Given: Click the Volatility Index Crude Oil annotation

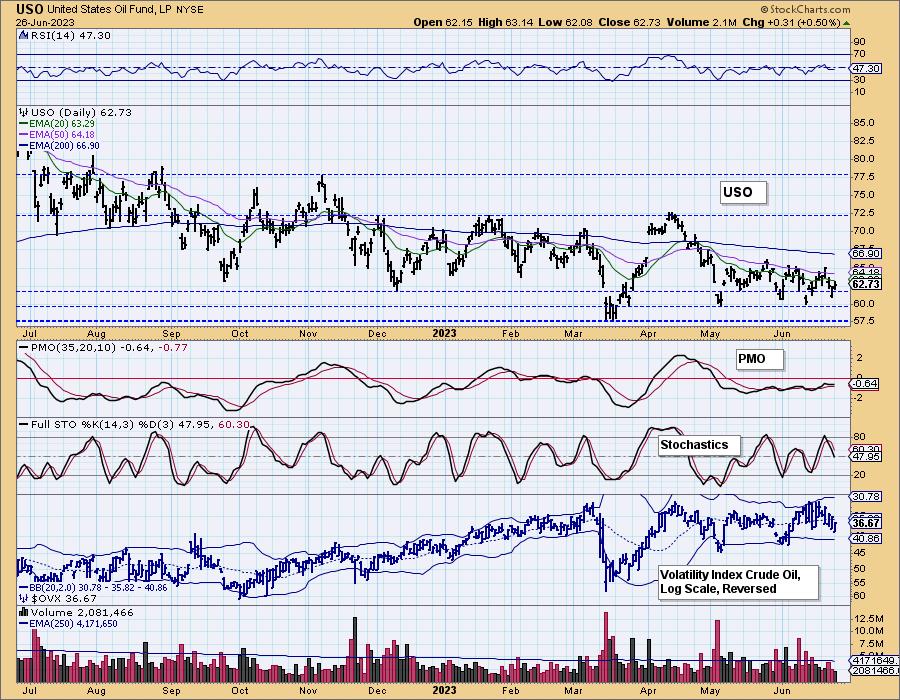Looking at the screenshot, I should [x=738, y=582].
